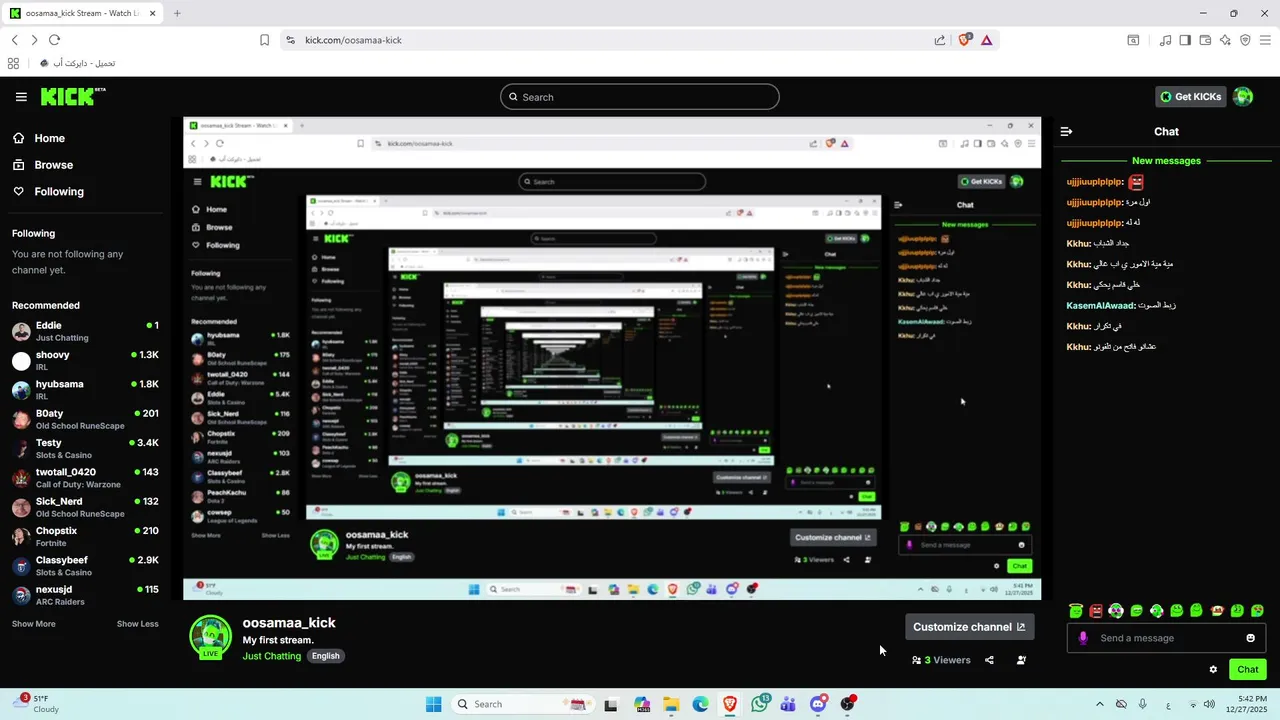1280x720 pixels.
Task: Click the address bar URL kick.com/oosamaa-kick
Action: 353,40
